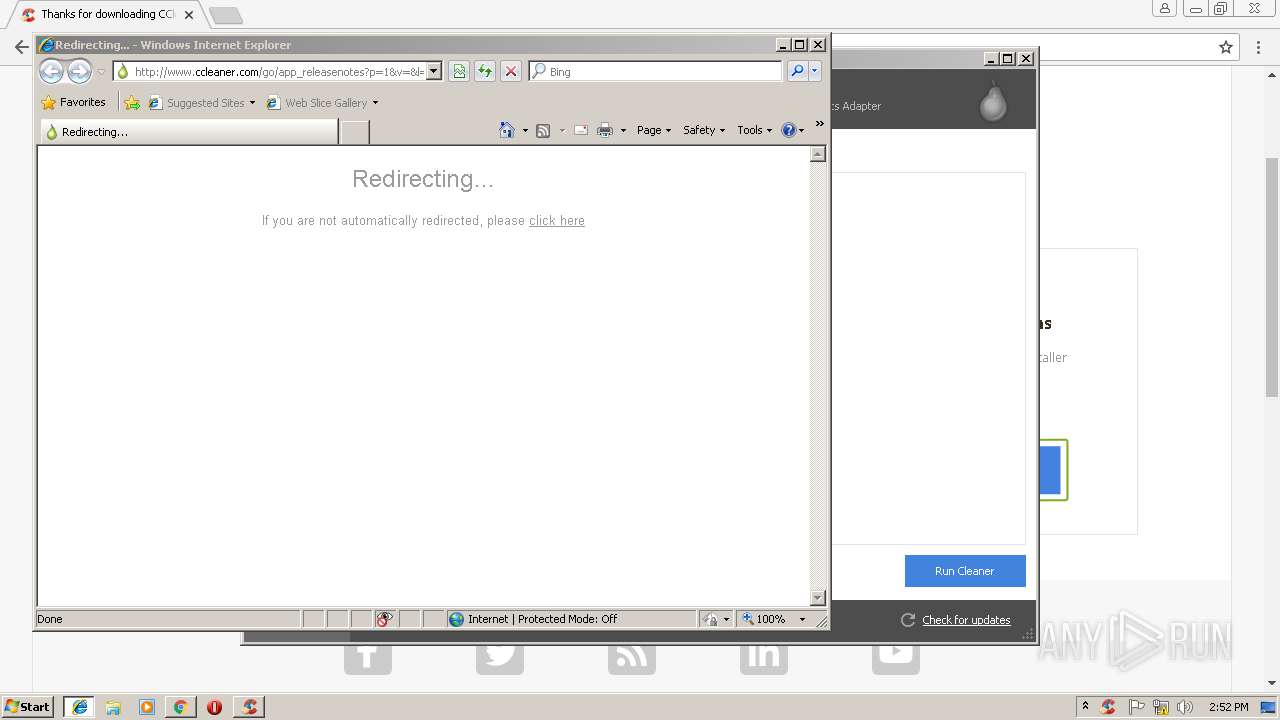Click IE vertical scrollbar down arrow
This screenshot has width=1280, height=720.
point(817,598)
